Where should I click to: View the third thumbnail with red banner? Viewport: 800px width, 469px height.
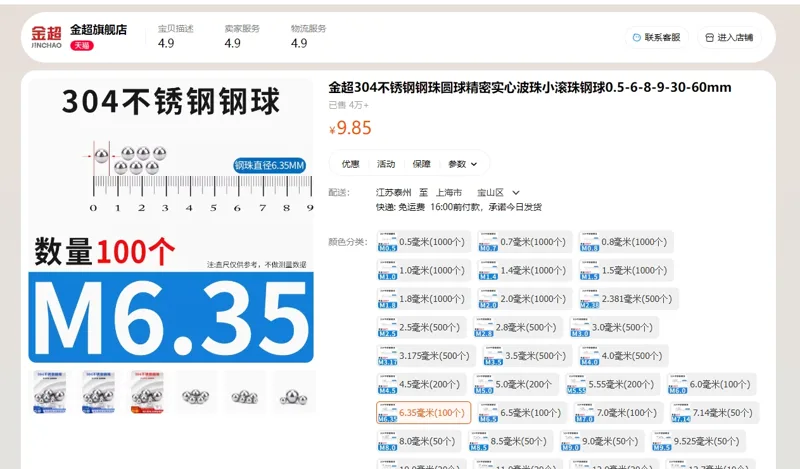click(x=147, y=392)
